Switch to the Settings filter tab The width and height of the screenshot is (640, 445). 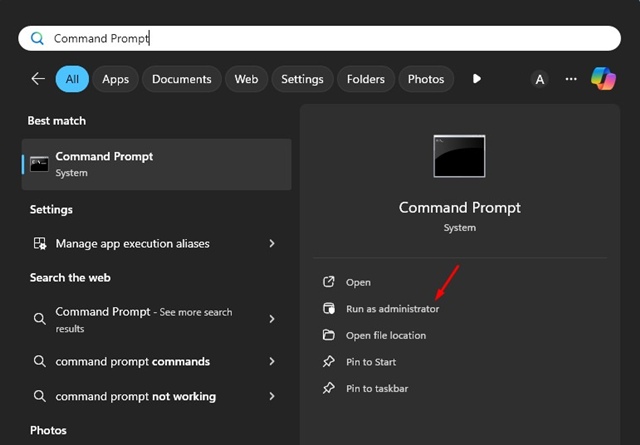click(x=302, y=79)
